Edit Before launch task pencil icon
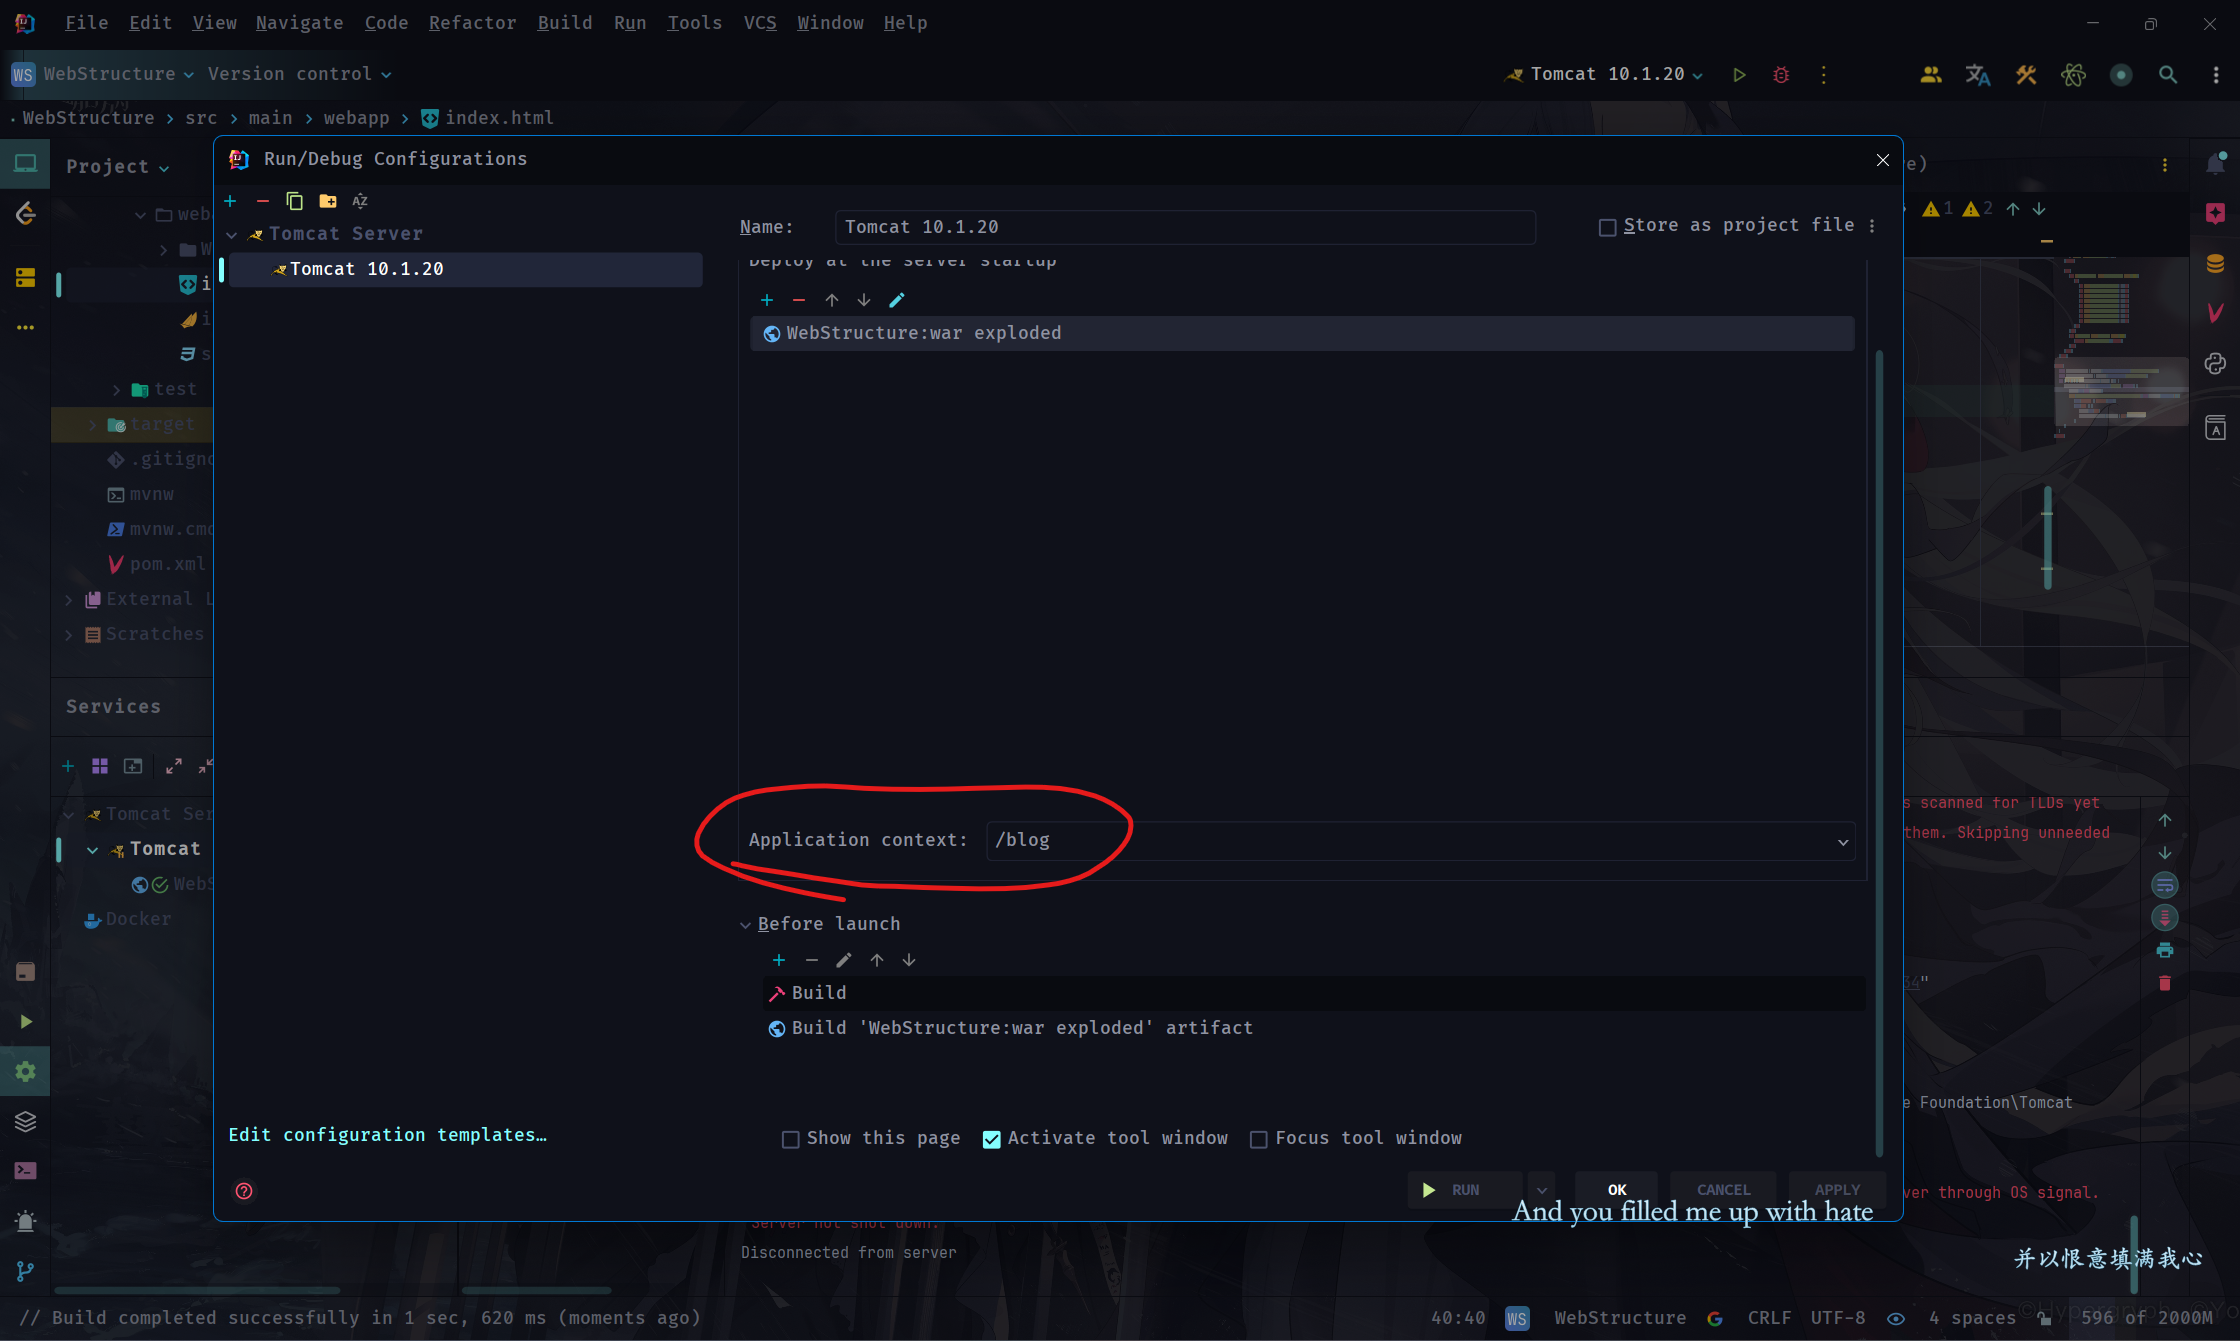This screenshot has width=2240, height=1341. point(843,960)
